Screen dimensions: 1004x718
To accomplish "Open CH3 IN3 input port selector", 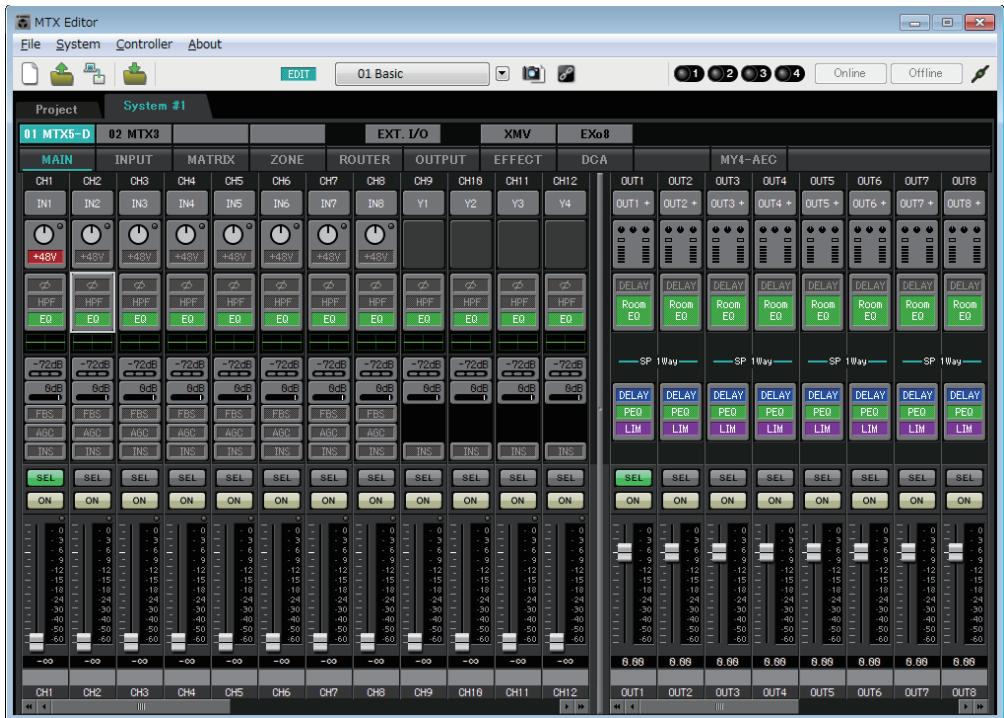I will (140, 204).
